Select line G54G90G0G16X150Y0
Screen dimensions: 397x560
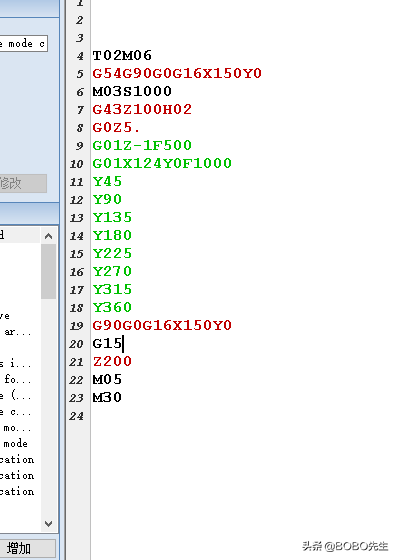pyautogui.click(x=177, y=73)
